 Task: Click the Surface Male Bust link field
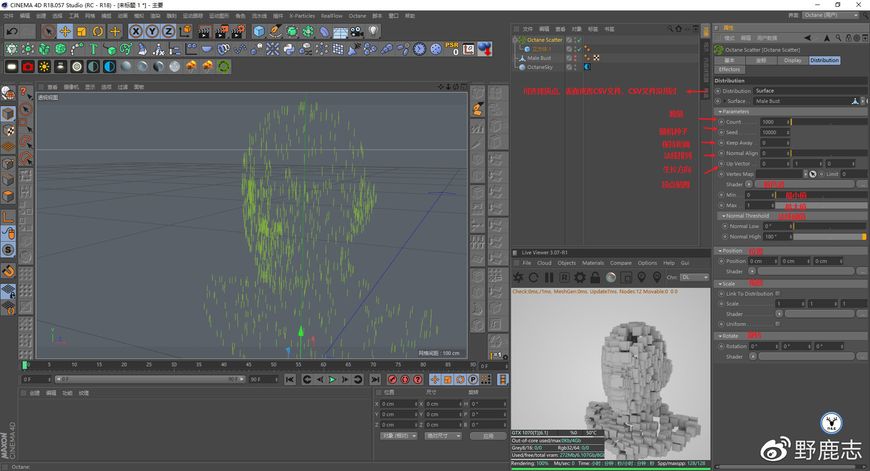(x=802, y=101)
